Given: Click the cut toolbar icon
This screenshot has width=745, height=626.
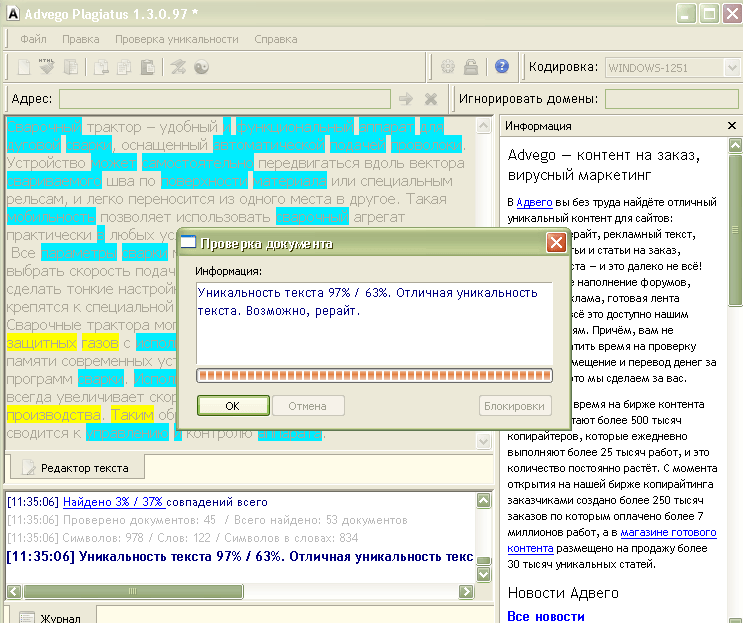Looking at the screenshot, I should 101,67.
